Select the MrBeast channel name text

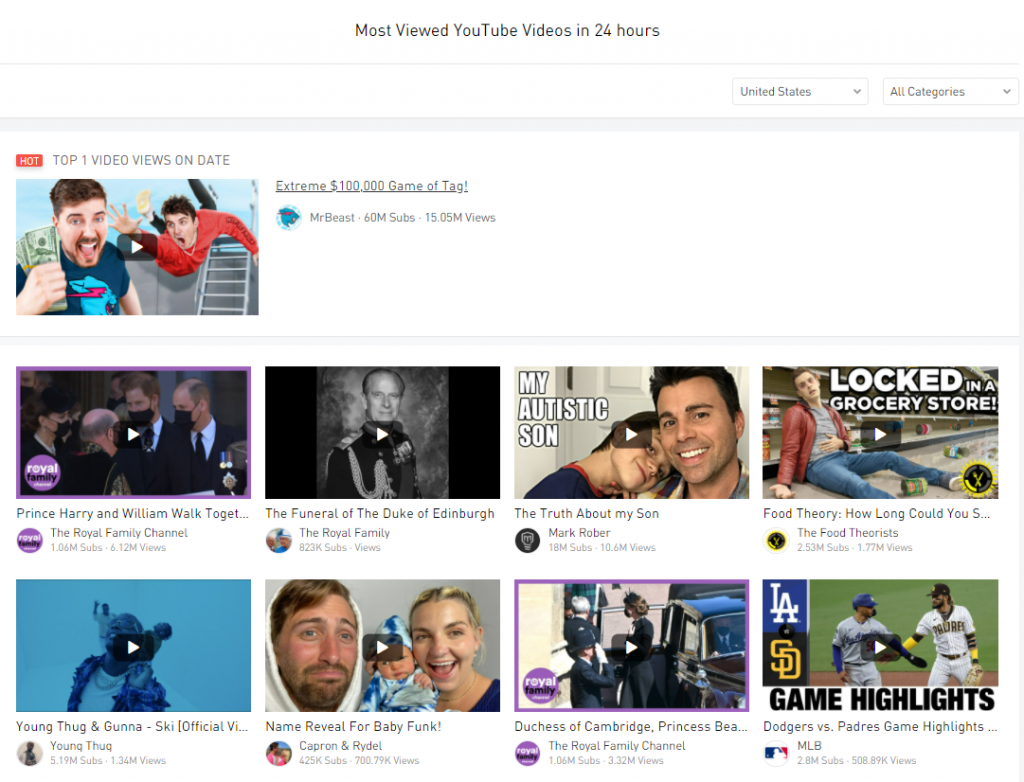pyautogui.click(x=332, y=218)
